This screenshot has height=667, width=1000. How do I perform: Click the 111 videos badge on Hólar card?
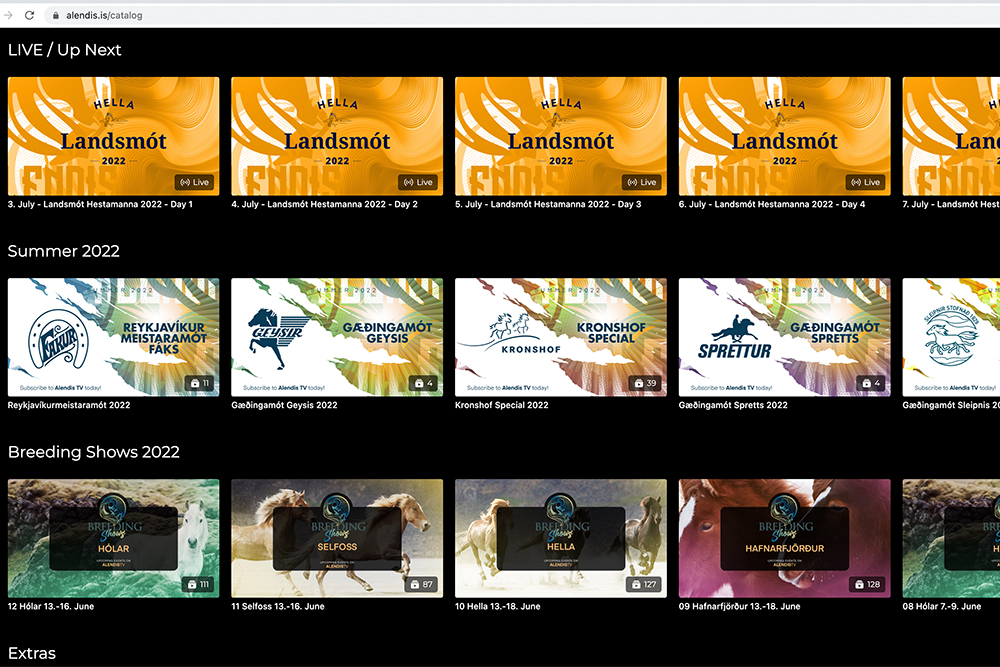click(x=198, y=584)
